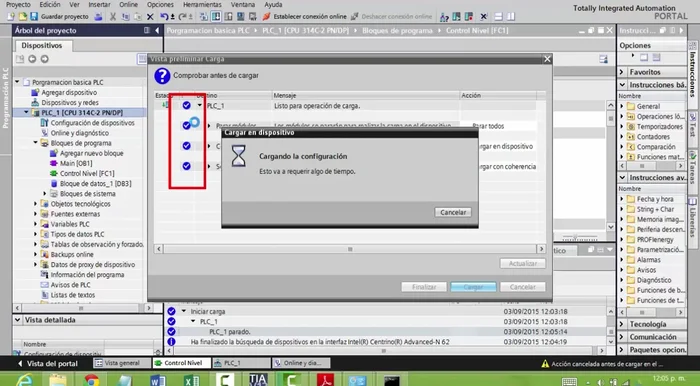Click the accessible devices toolbar icon
The height and width of the screenshot is (386, 700).
tap(444, 17)
